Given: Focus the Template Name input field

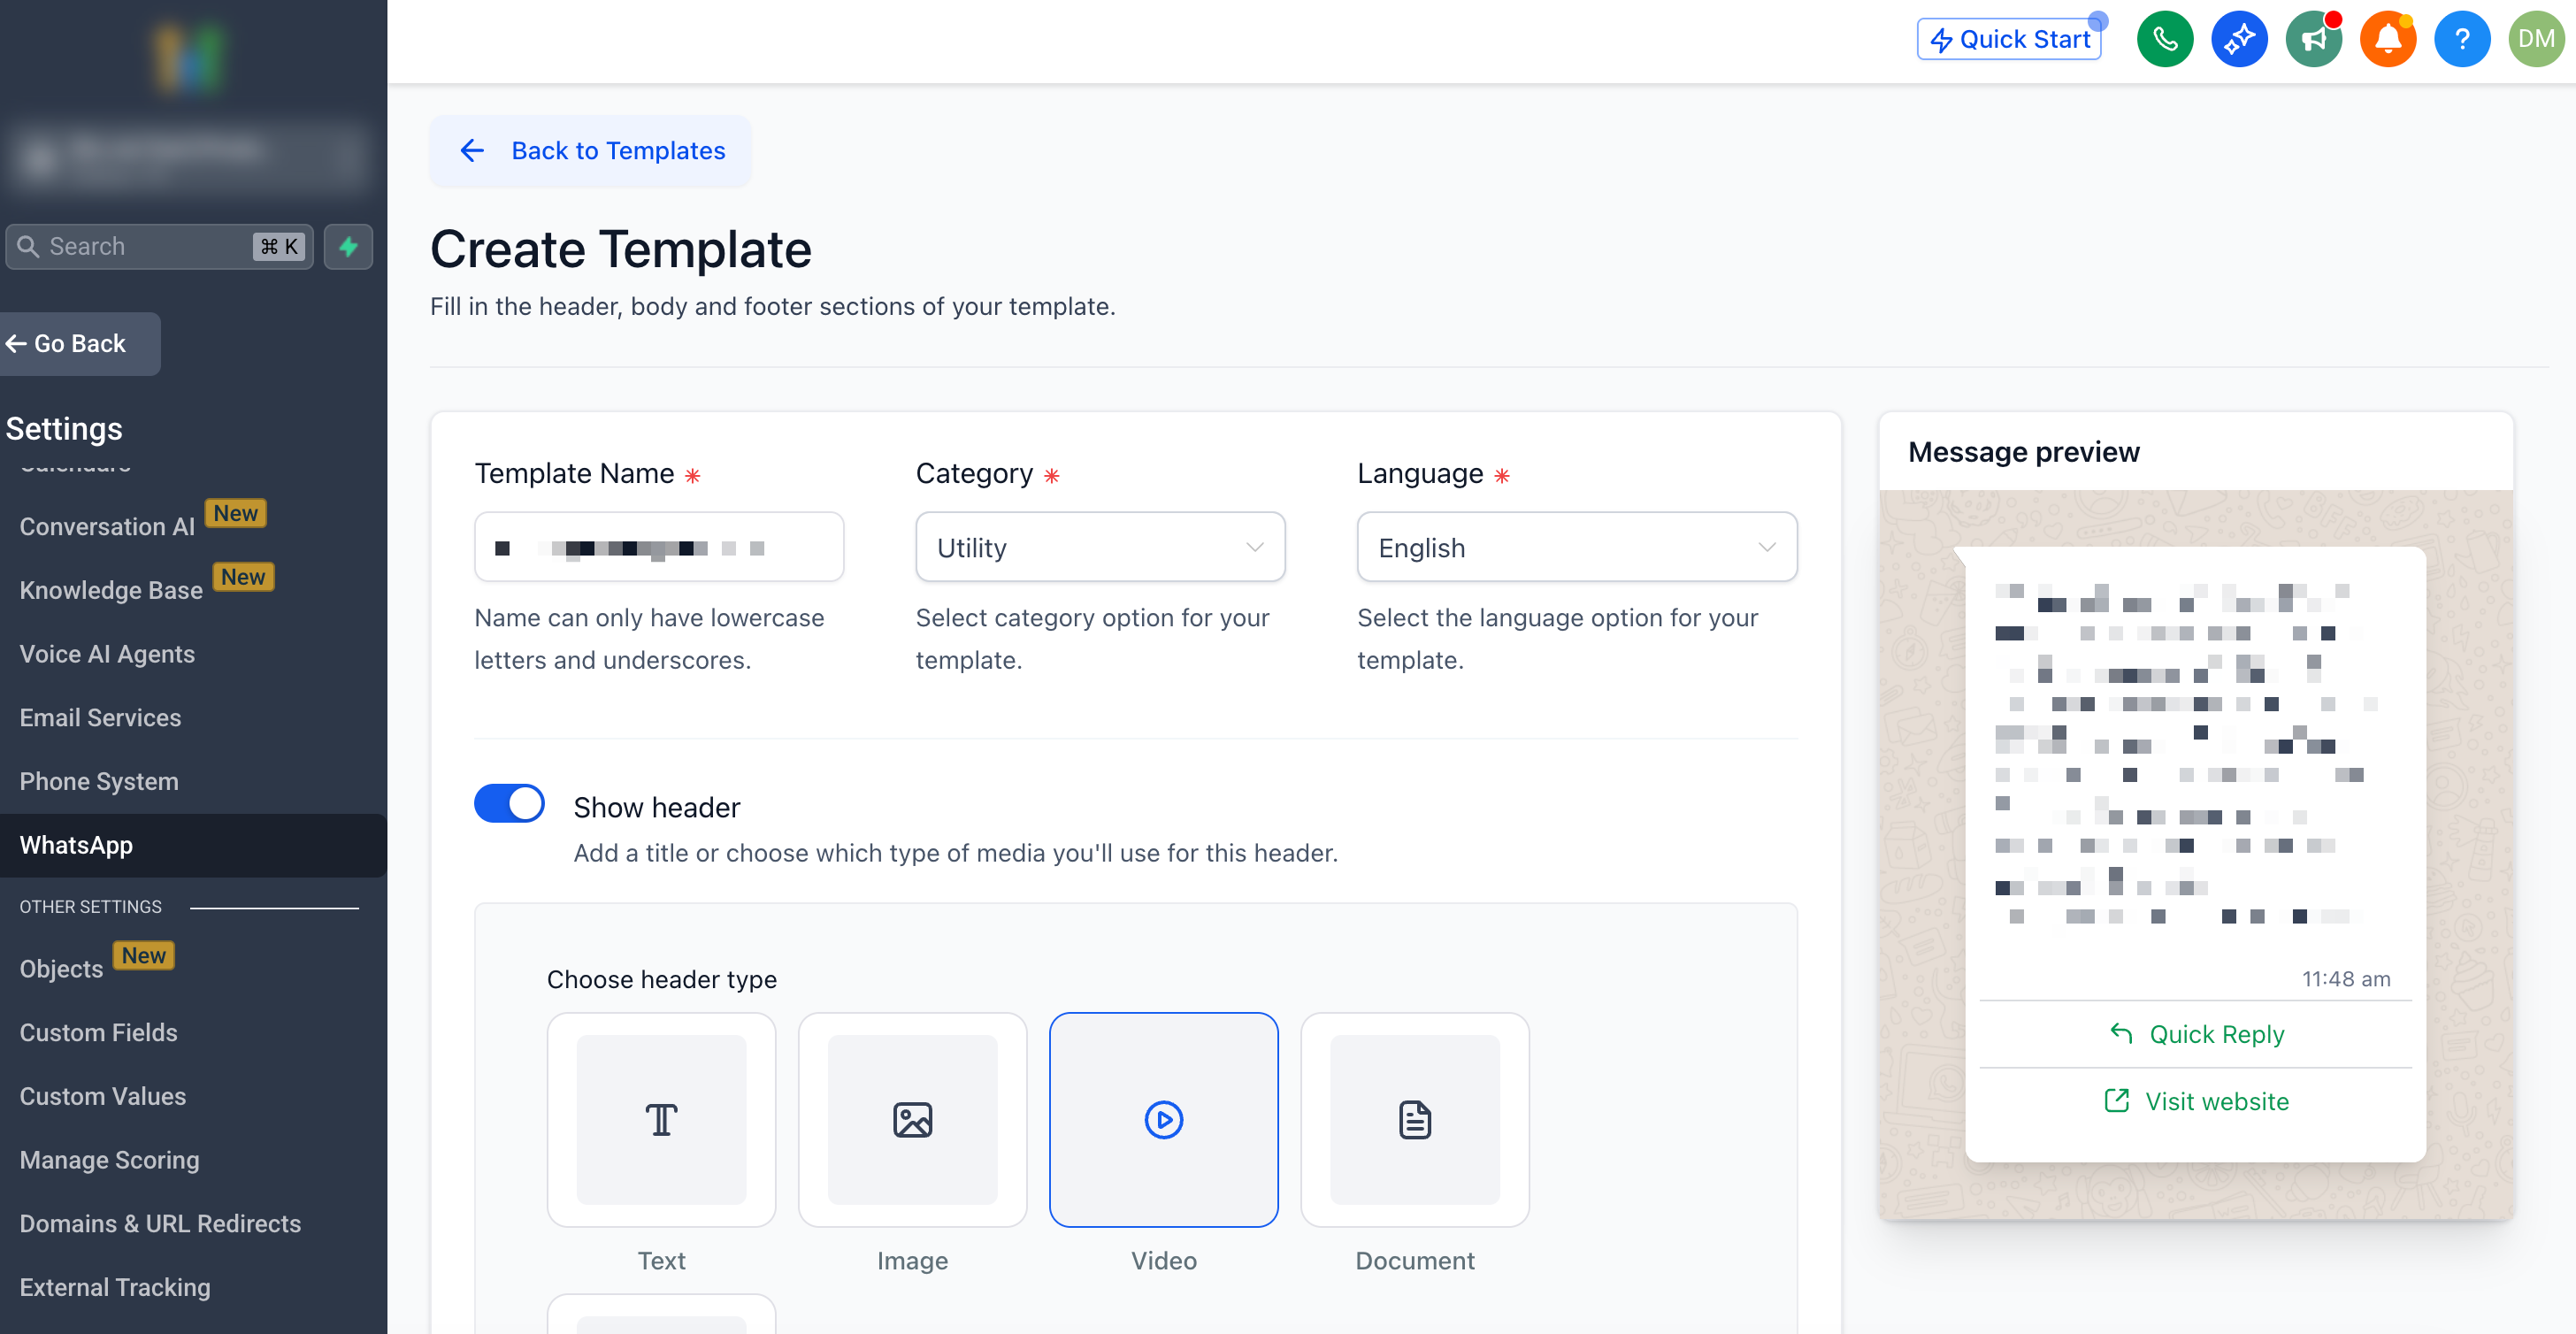Looking at the screenshot, I should click(x=659, y=547).
